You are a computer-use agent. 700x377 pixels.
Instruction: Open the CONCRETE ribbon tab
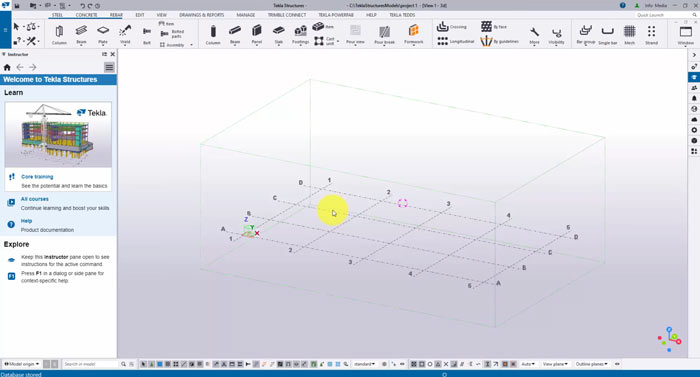tap(86, 15)
